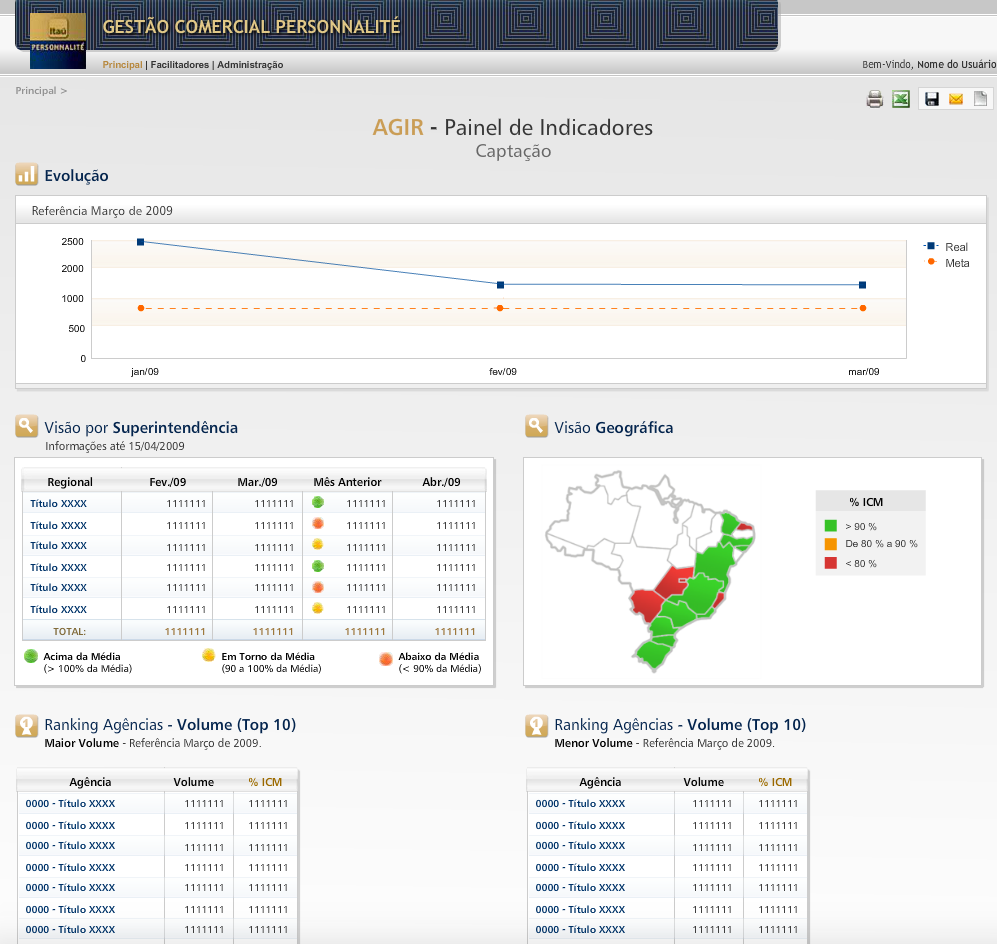
Task: Click the medal icon for Menor Volume ranking
Action: pyautogui.click(x=537, y=725)
